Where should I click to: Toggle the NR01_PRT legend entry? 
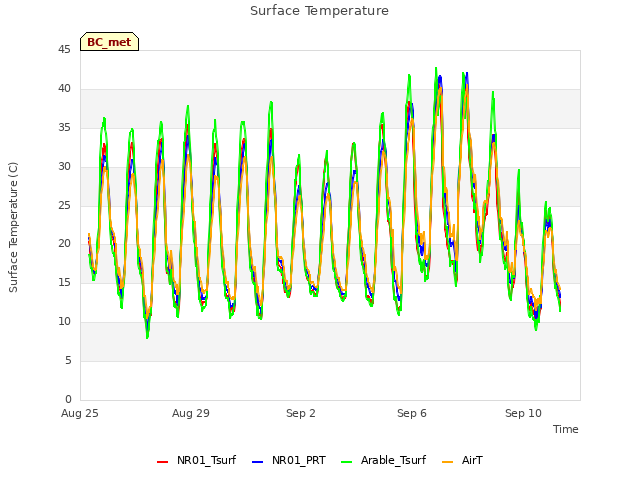[x=289, y=460]
